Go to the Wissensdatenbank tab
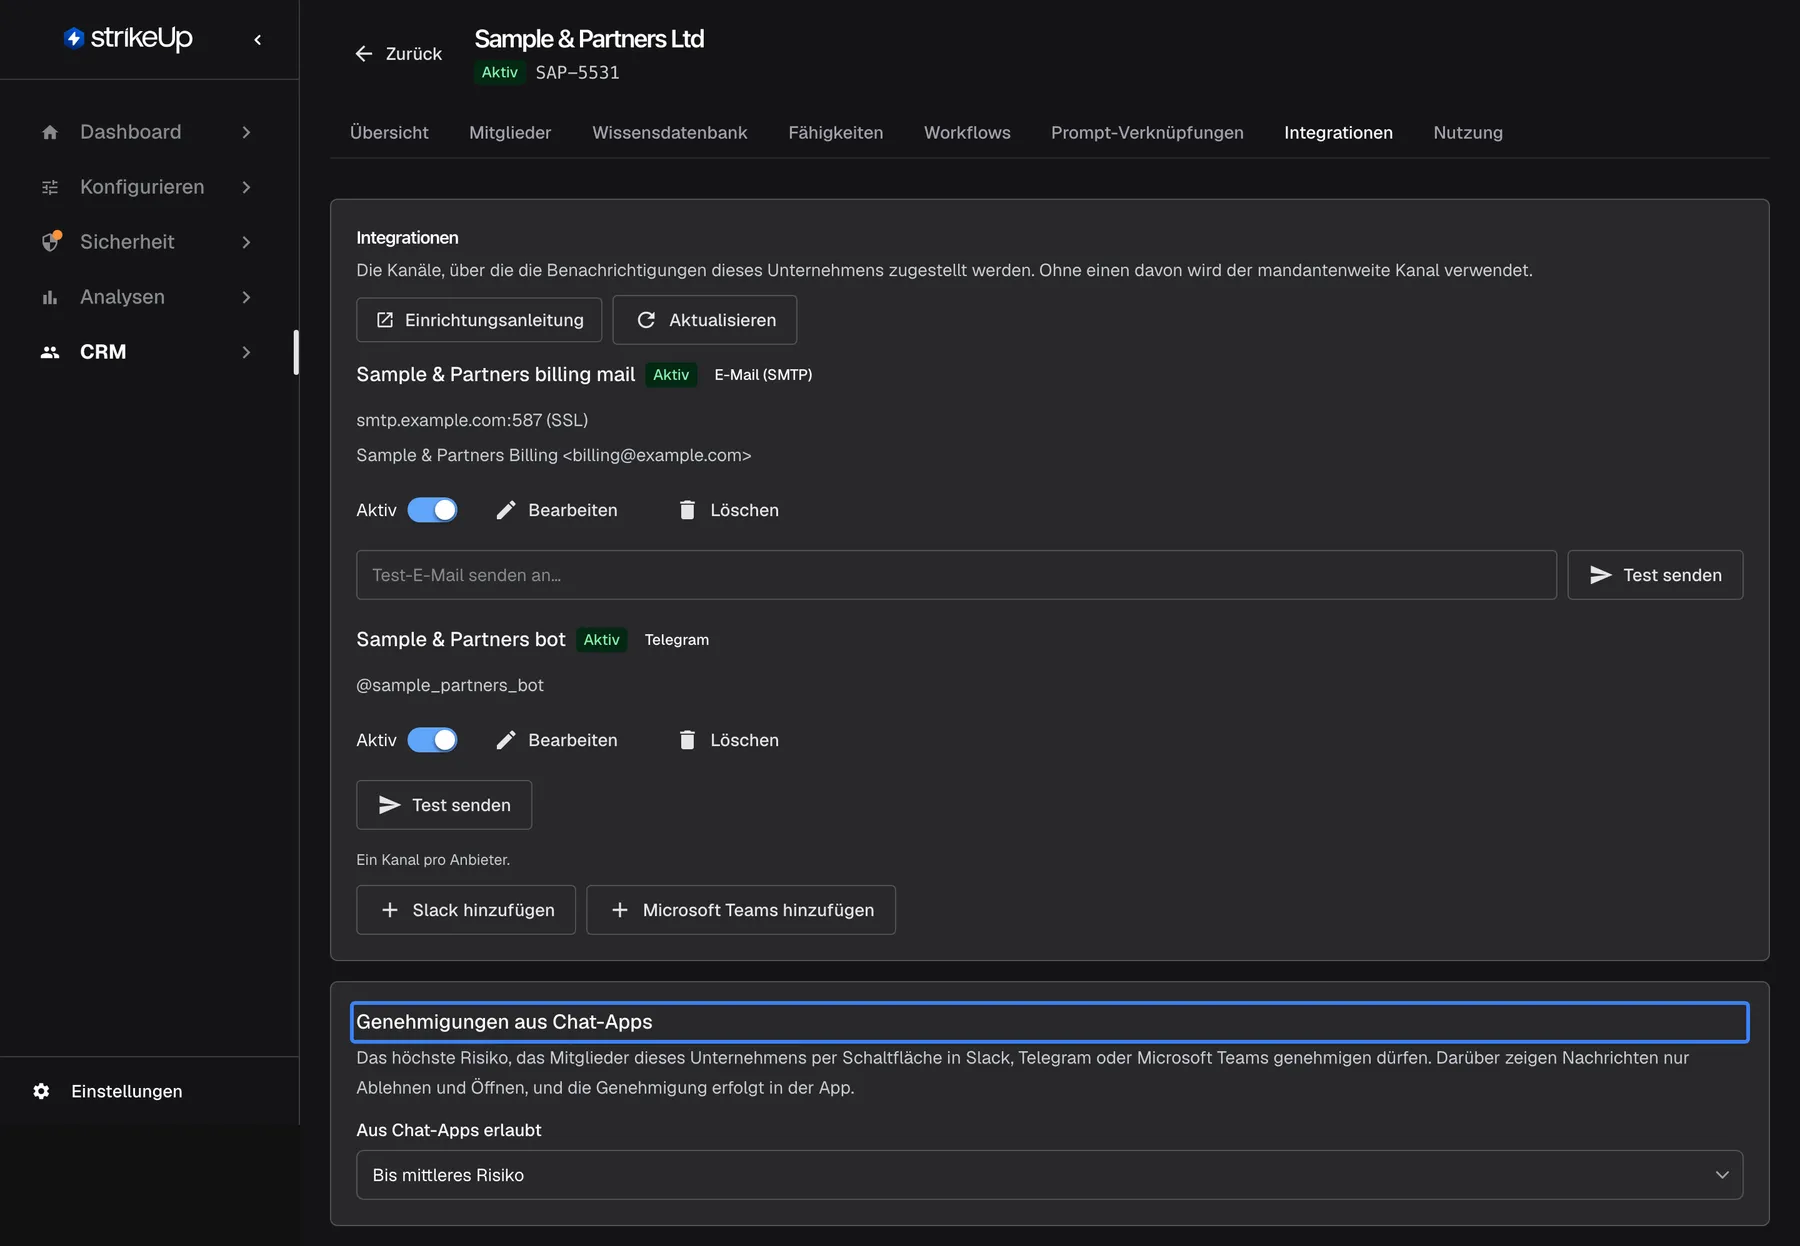This screenshot has height=1246, width=1800. pyautogui.click(x=670, y=133)
